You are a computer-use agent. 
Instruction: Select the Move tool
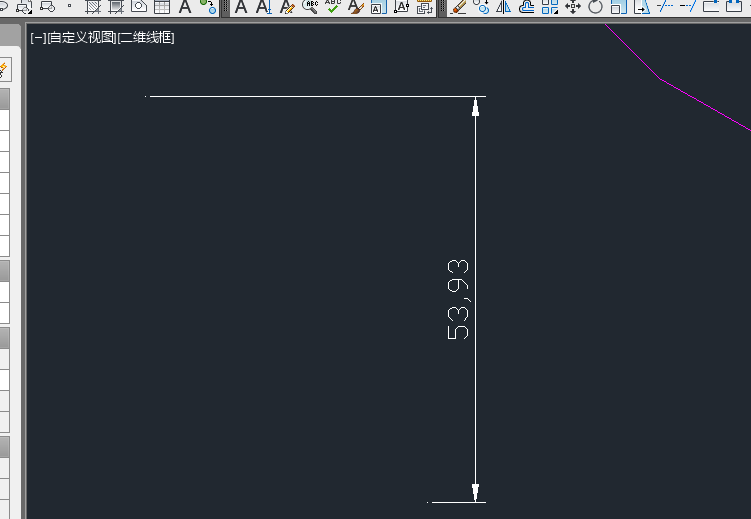coord(573,7)
